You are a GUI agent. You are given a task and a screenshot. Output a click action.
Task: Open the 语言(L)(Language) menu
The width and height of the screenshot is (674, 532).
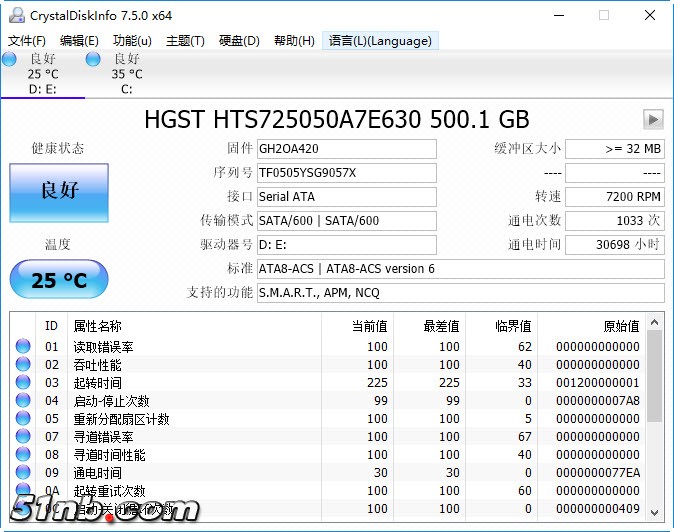[x=380, y=41]
